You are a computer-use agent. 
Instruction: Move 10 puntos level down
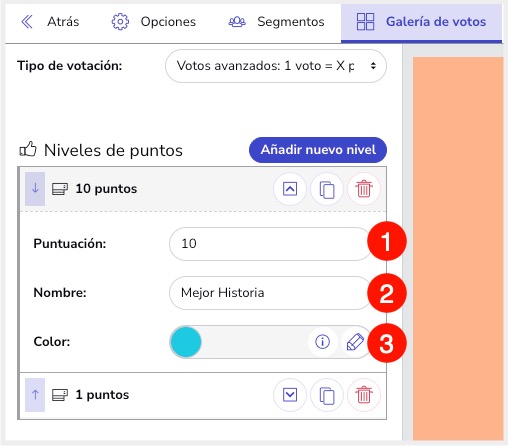(35, 189)
